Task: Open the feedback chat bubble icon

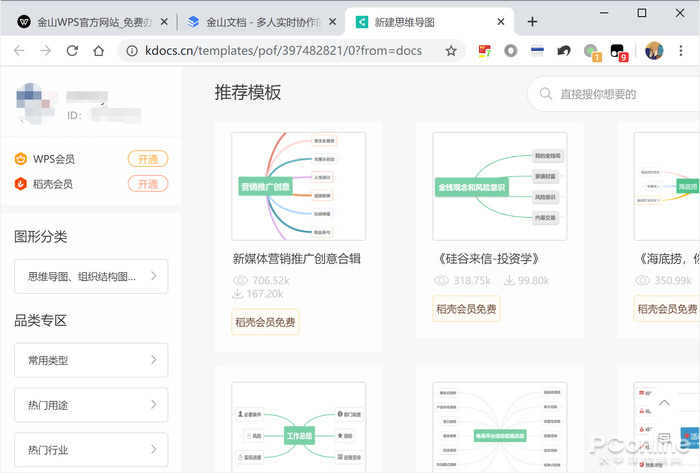Action: pyautogui.click(x=664, y=438)
